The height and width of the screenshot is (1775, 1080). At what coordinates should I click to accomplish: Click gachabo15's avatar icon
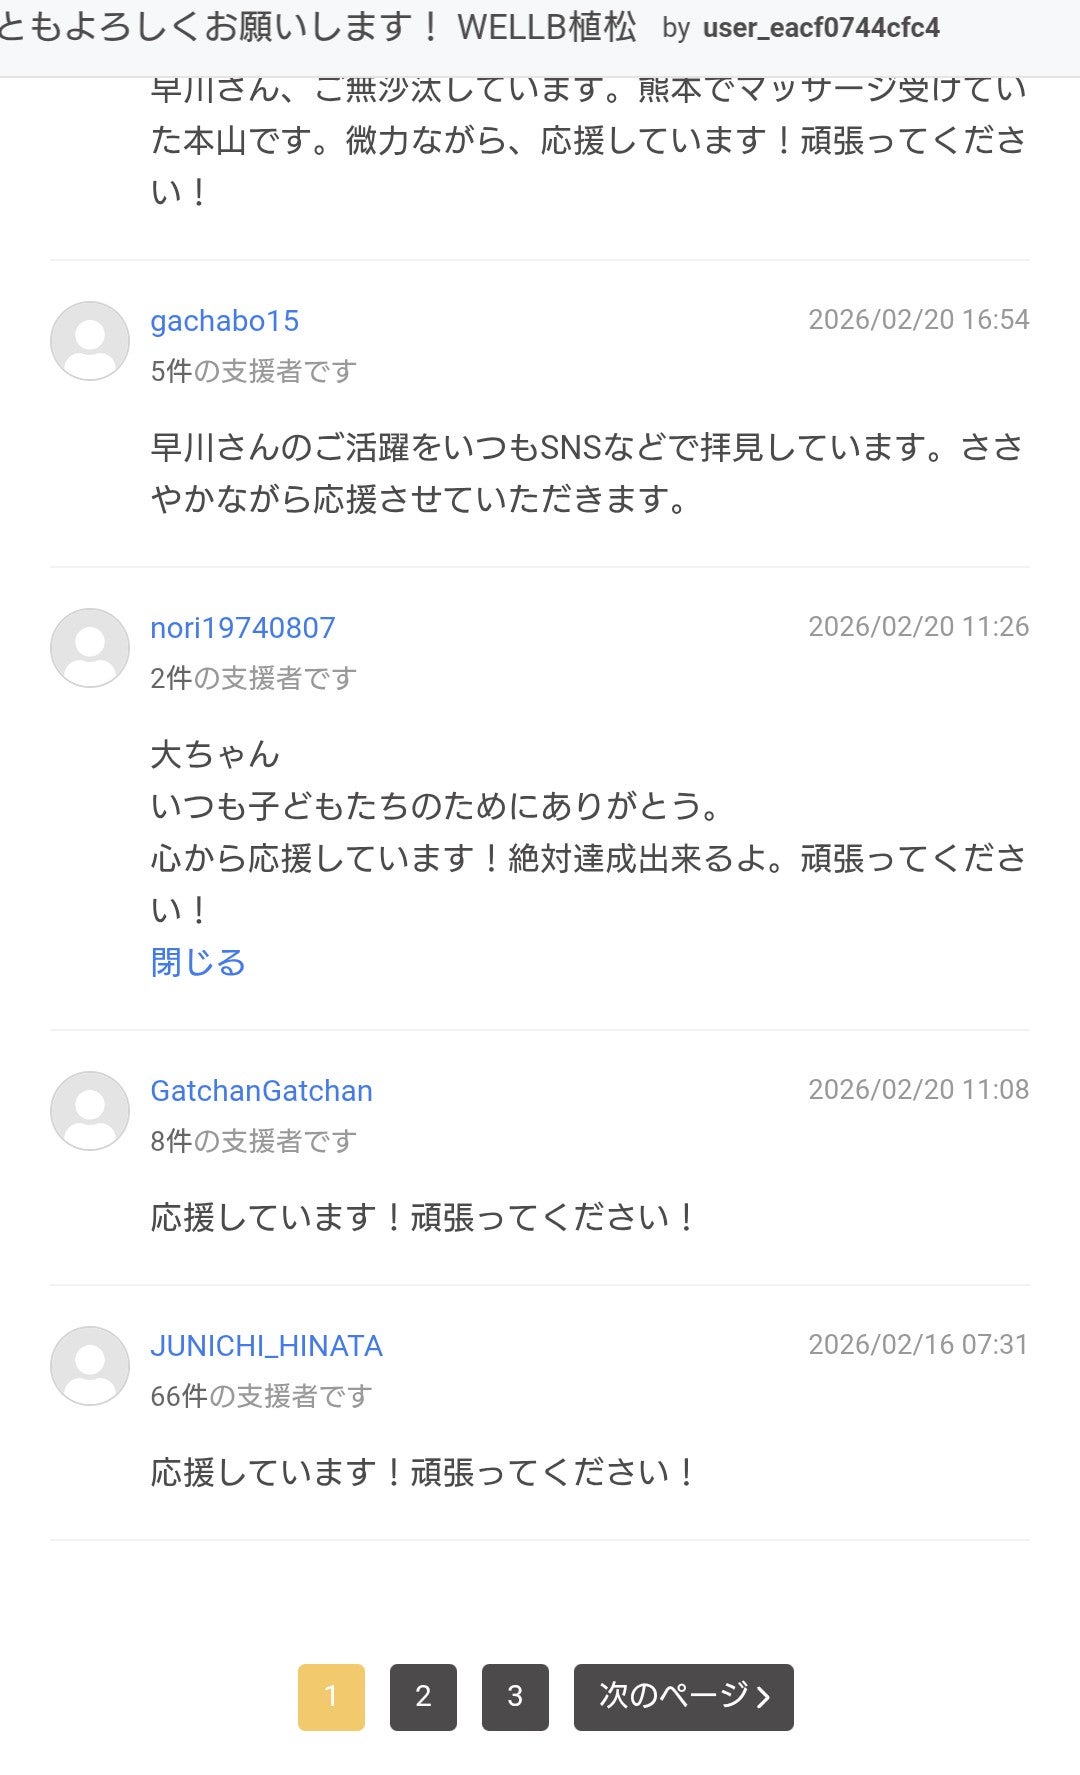[x=90, y=341]
